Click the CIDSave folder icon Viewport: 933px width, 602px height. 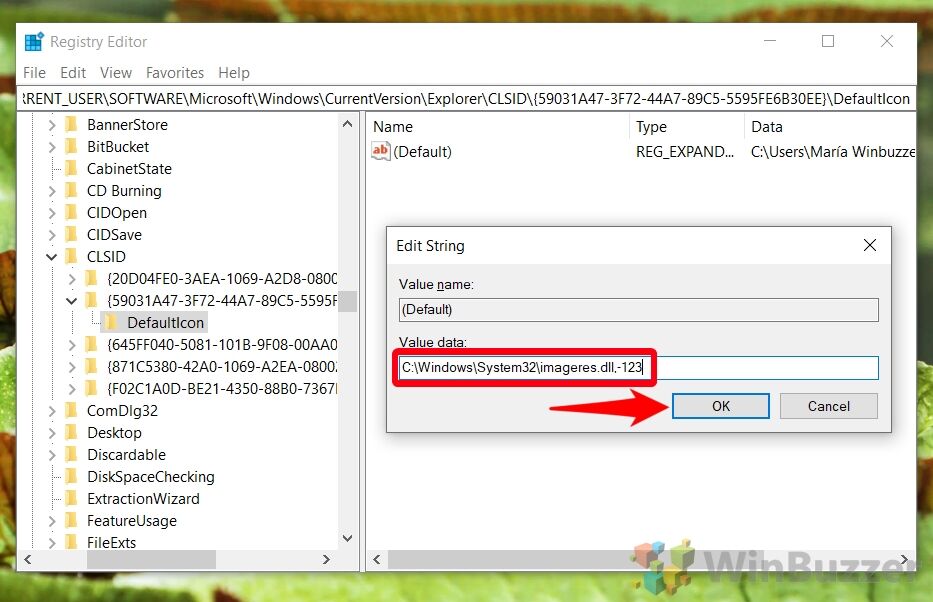(71, 234)
